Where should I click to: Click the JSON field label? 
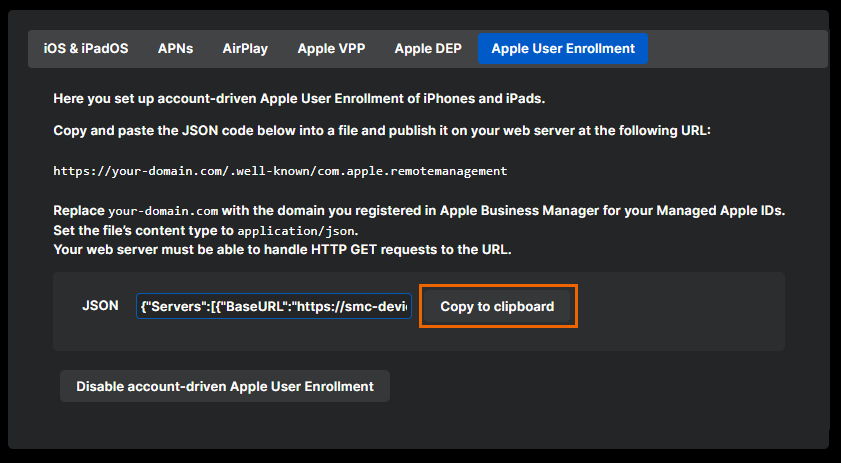pyautogui.click(x=100, y=306)
